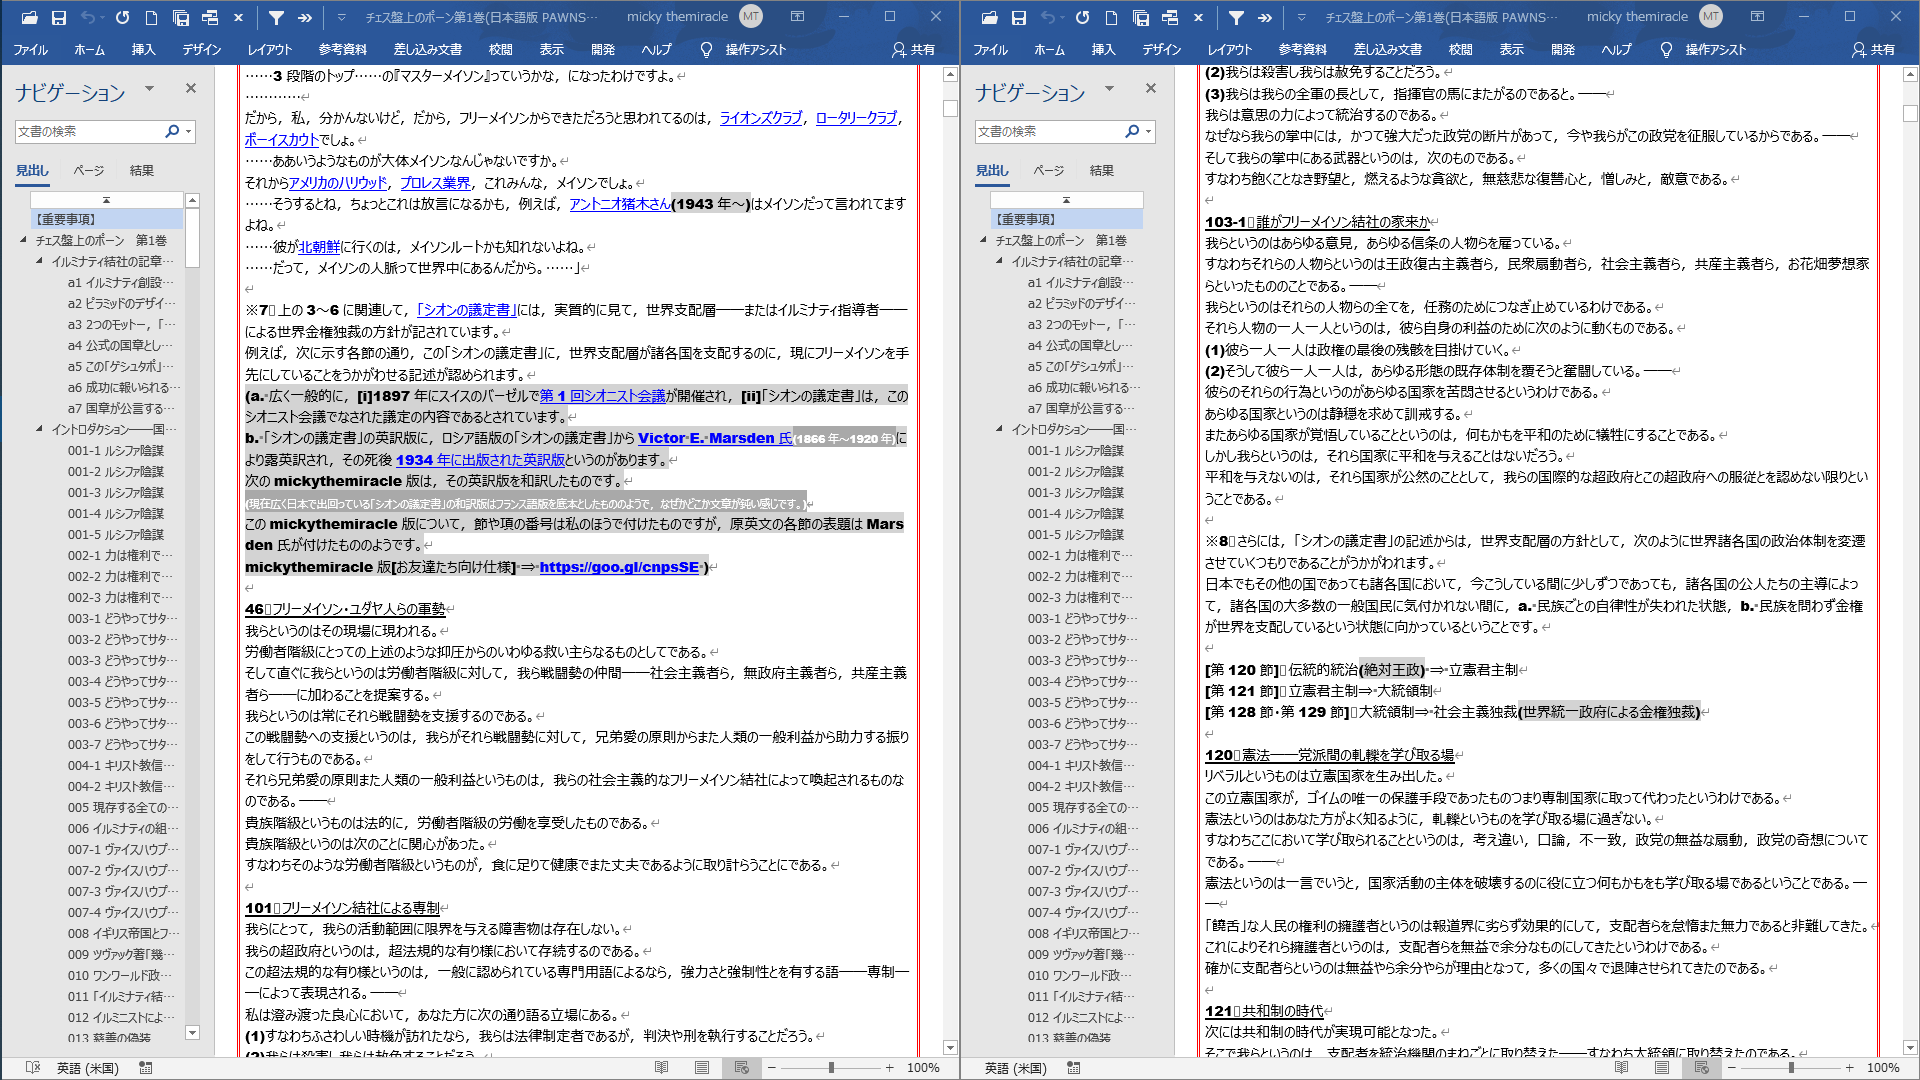Click 共有 share button in left window
This screenshot has width=1920, height=1080.
tap(913, 50)
